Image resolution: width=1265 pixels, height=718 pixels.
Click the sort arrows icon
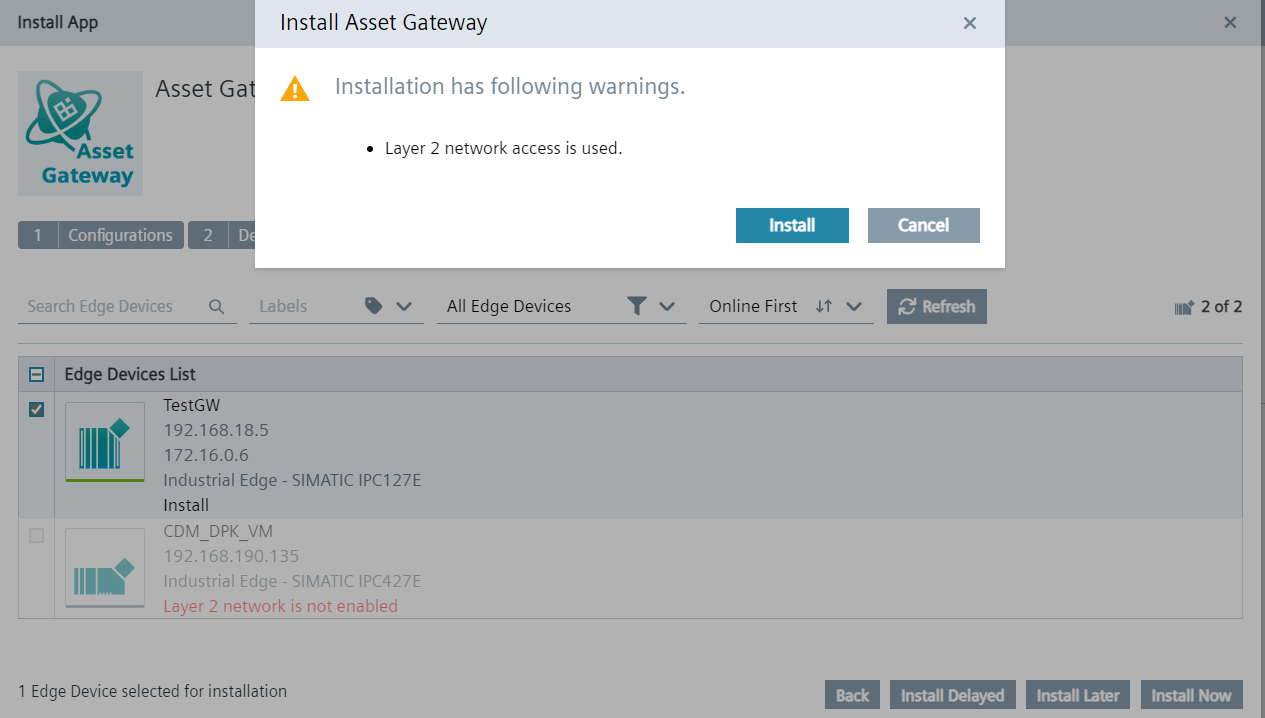[x=823, y=306]
